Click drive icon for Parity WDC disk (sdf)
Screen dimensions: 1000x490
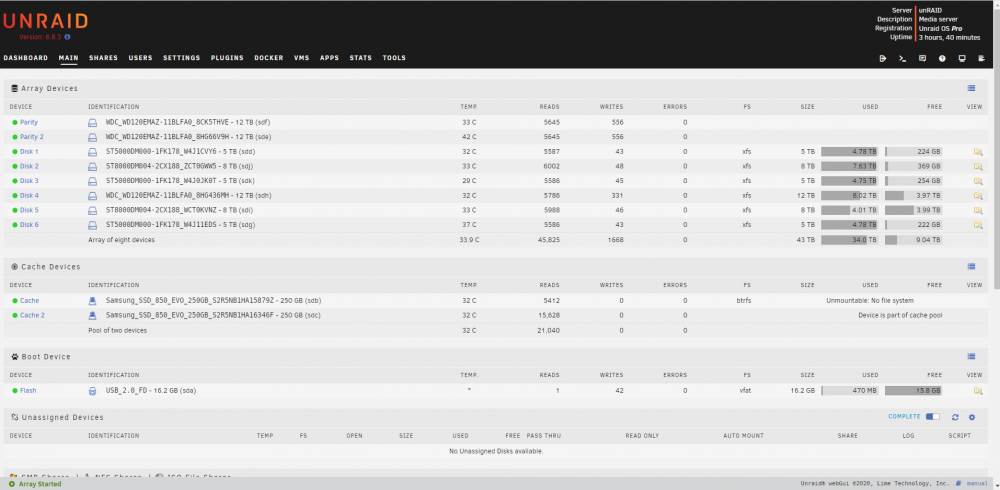[92, 122]
